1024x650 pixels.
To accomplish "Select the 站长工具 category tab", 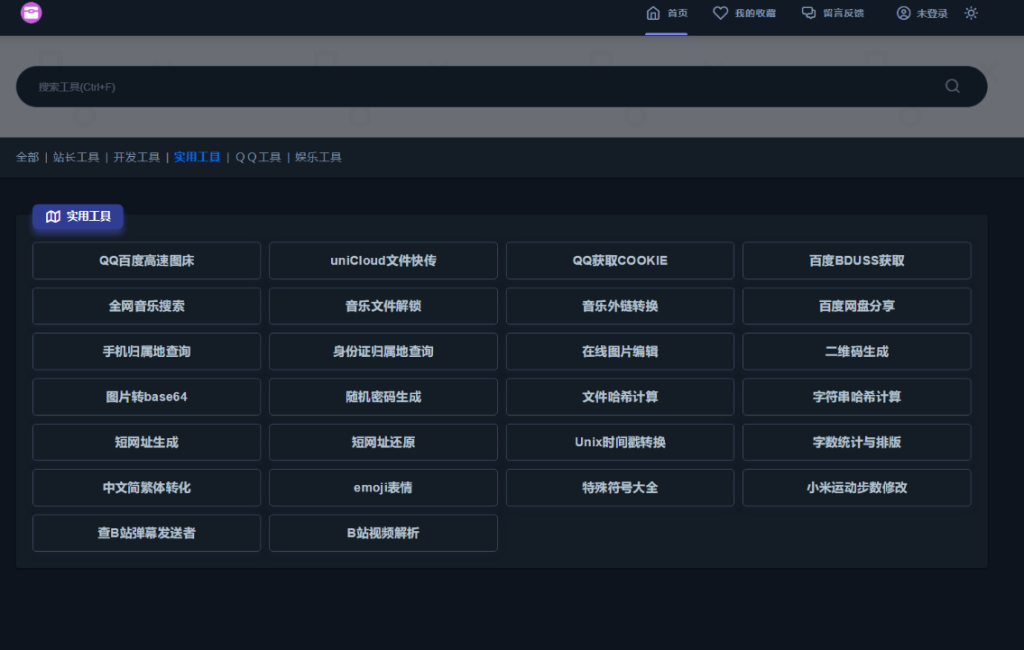I will pyautogui.click(x=76, y=157).
